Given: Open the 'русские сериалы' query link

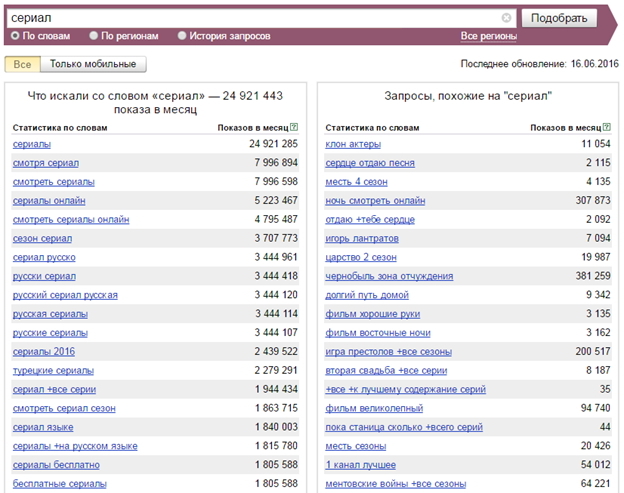Looking at the screenshot, I should [50, 333].
